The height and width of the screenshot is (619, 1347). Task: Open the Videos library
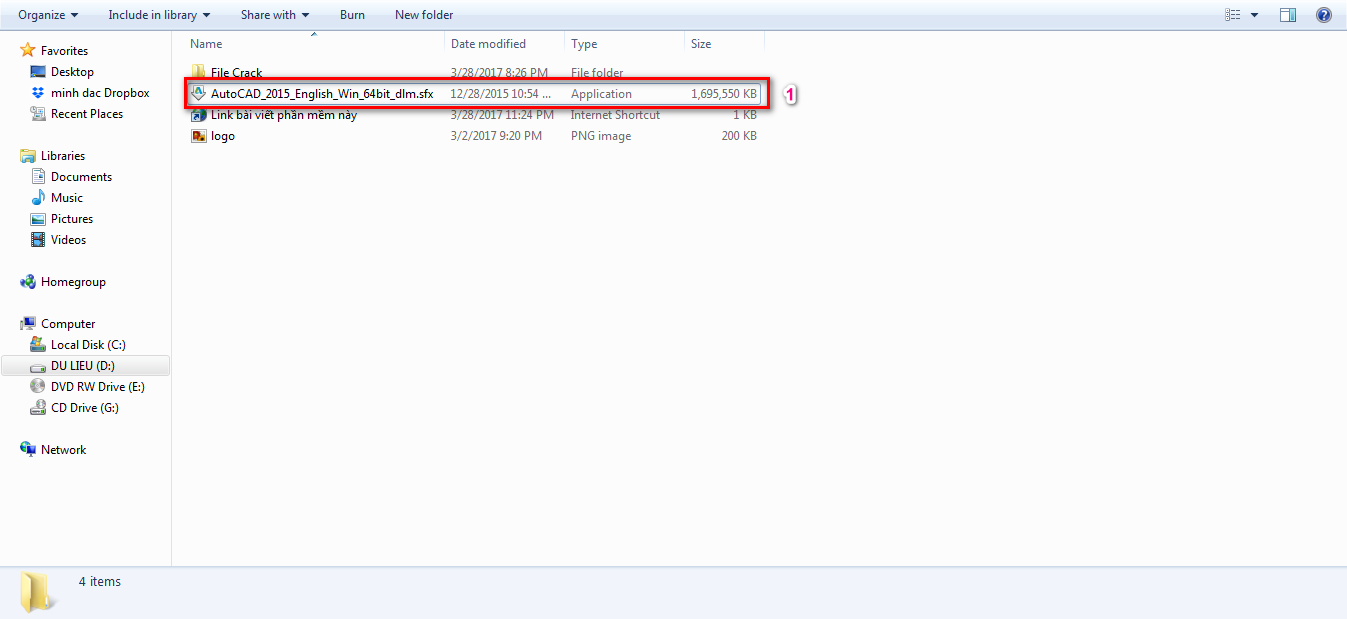click(68, 240)
